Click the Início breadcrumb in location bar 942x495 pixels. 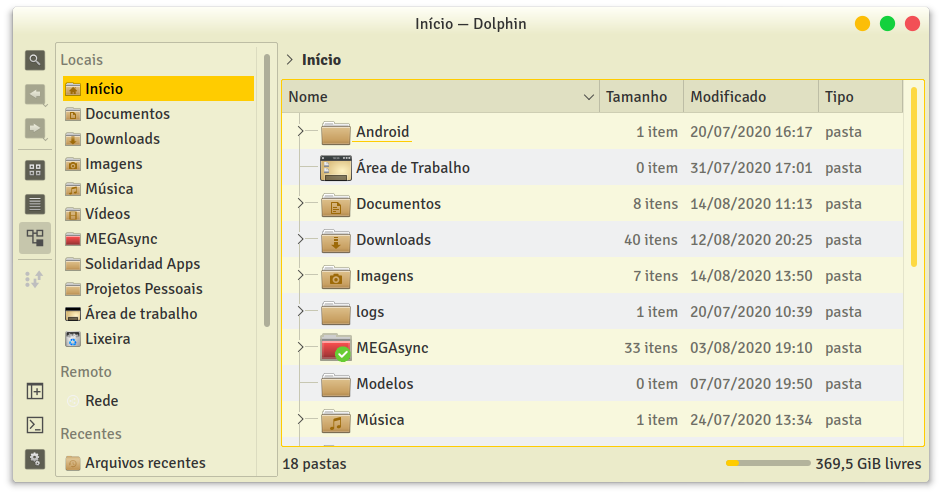click(321, 60)
